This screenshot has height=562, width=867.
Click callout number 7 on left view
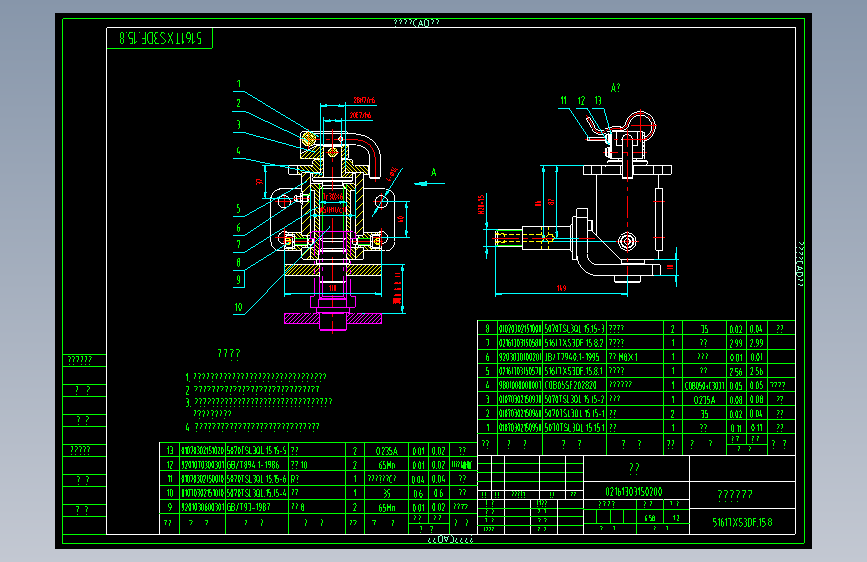pyautogui.click(x=239, y=244)
